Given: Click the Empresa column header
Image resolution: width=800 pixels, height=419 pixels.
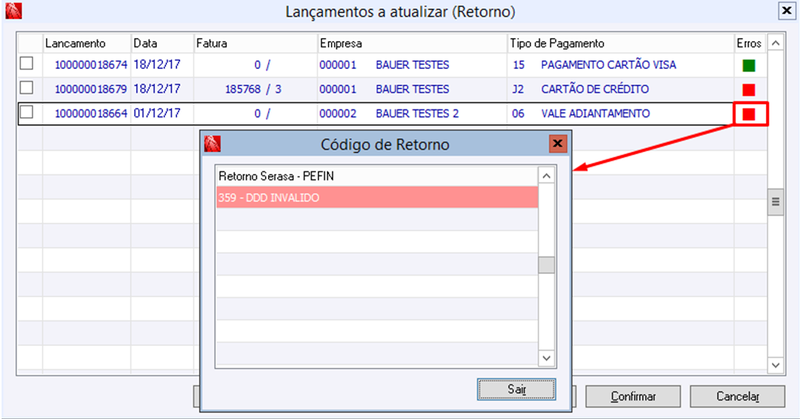Looking at the screenshot, I should [x=412, y=43].
